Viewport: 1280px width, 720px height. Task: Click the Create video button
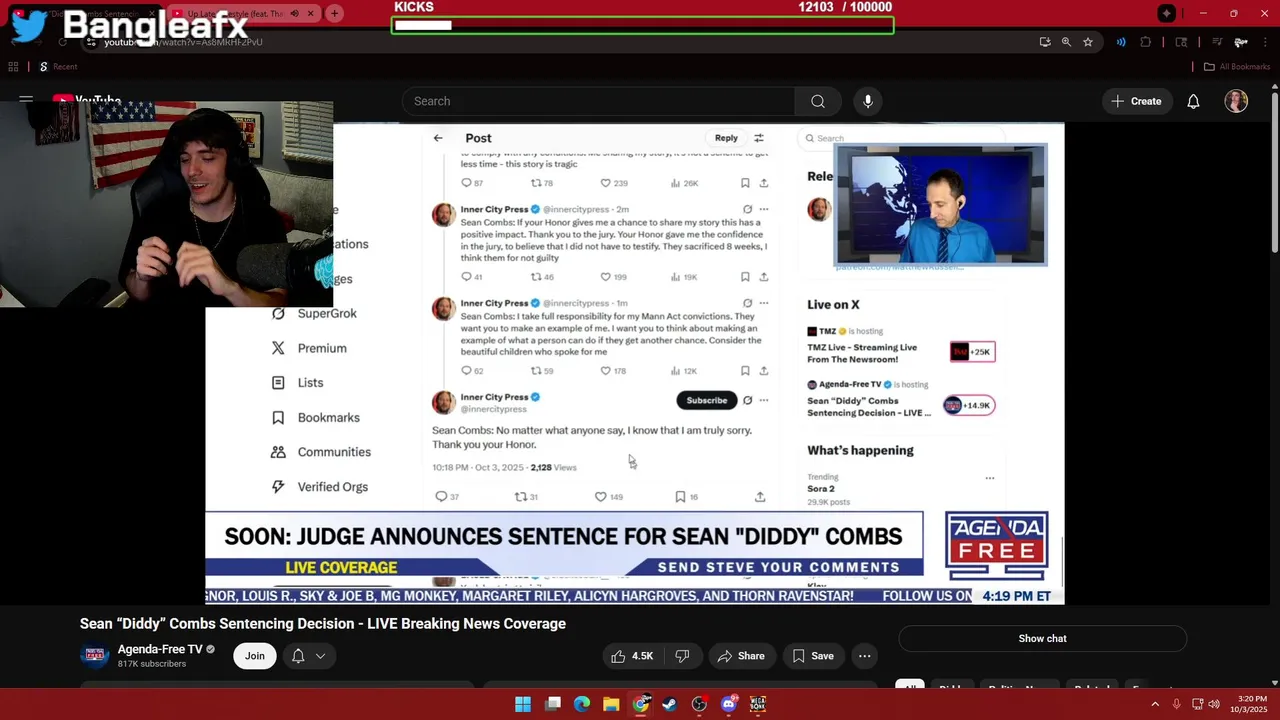(1136, 101)
